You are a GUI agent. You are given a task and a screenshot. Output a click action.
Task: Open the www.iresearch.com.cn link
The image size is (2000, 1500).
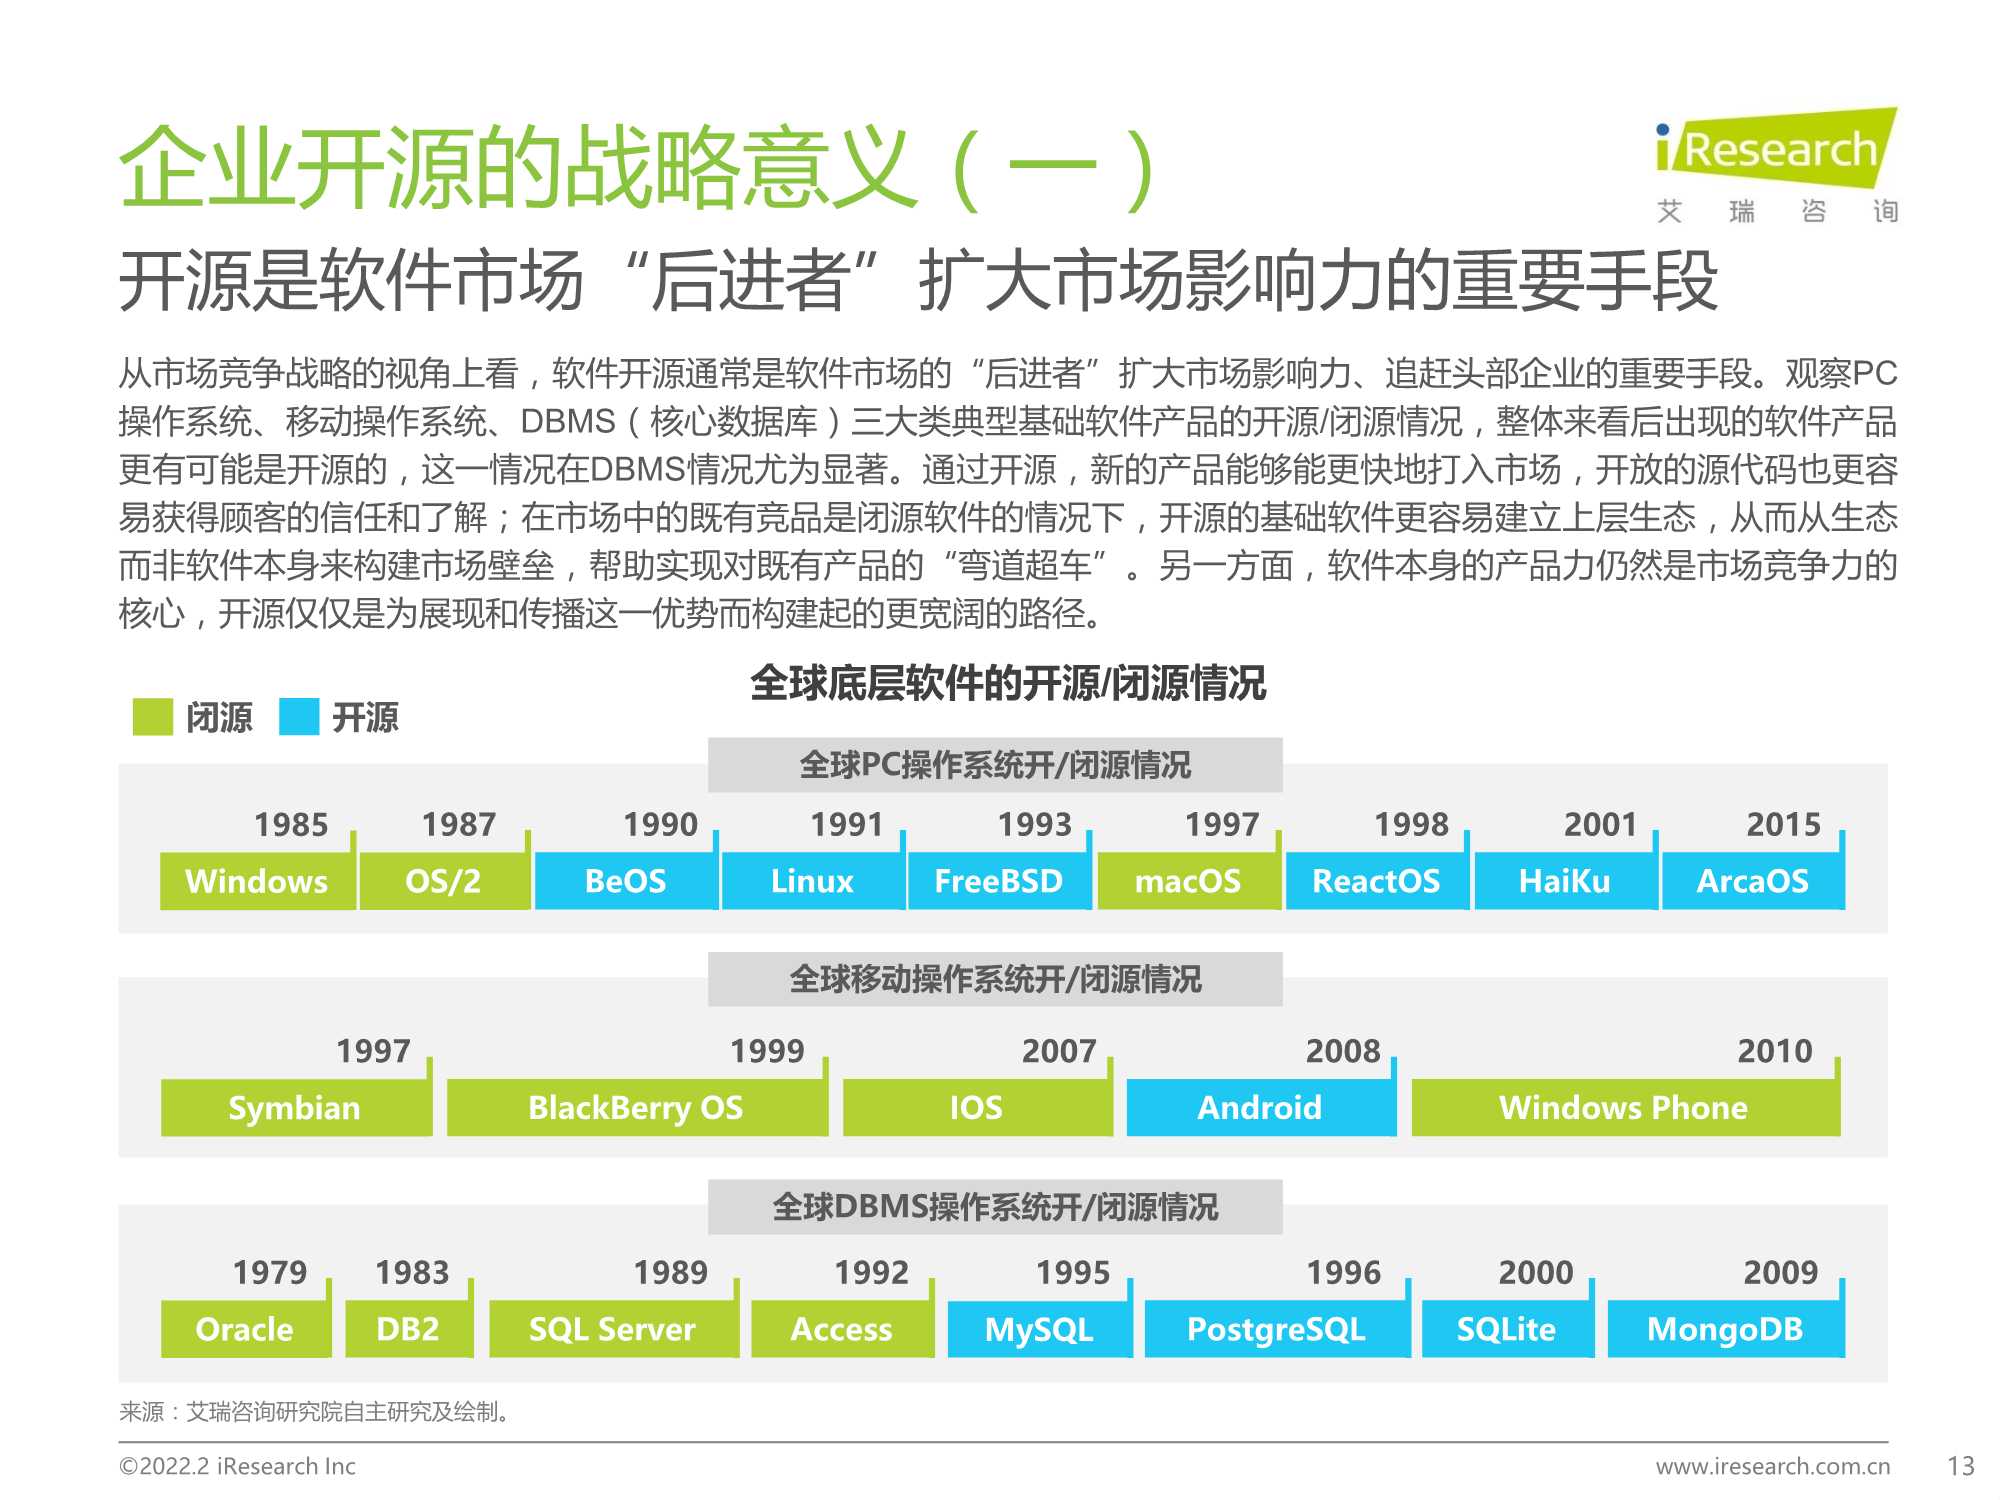1773,1466
